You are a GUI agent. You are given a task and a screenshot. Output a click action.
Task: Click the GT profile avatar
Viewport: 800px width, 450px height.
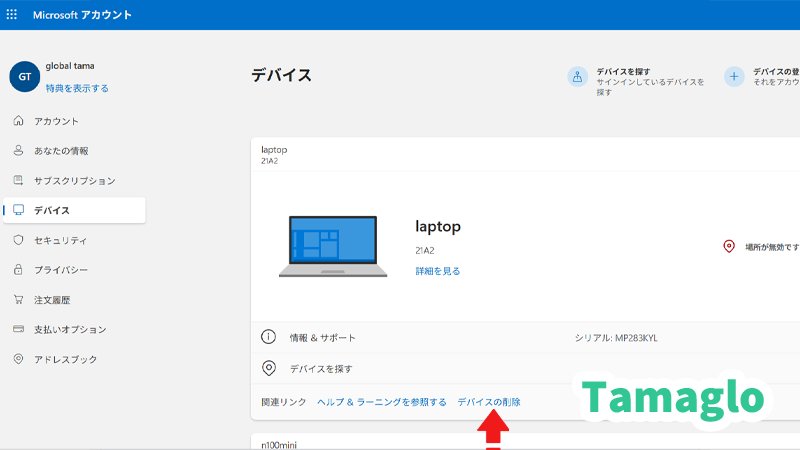click(24, 77)
